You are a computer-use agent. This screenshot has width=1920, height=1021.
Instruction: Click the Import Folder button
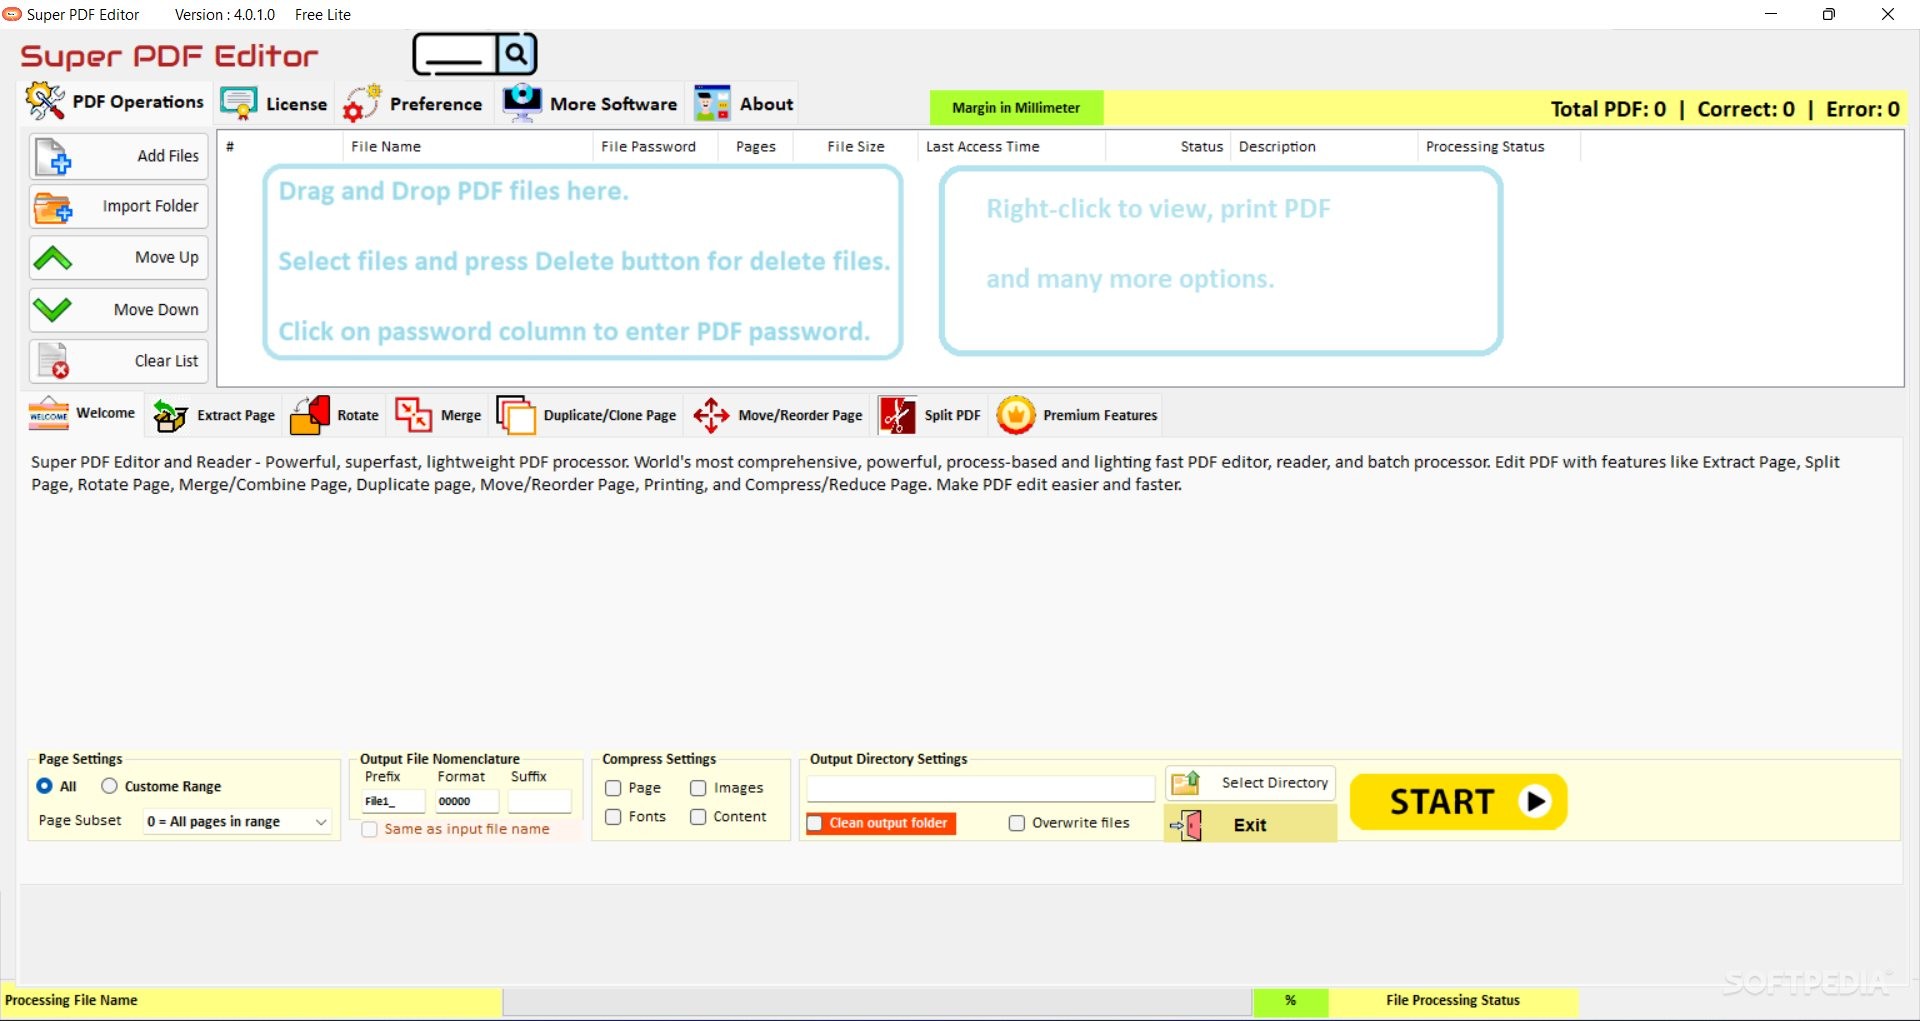click(x=118, y=207)
